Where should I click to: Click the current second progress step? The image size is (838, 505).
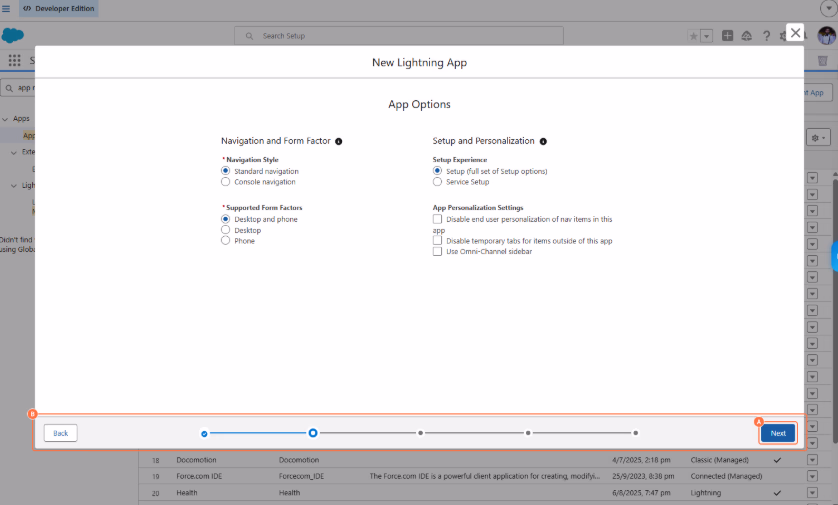coord(313,433)
